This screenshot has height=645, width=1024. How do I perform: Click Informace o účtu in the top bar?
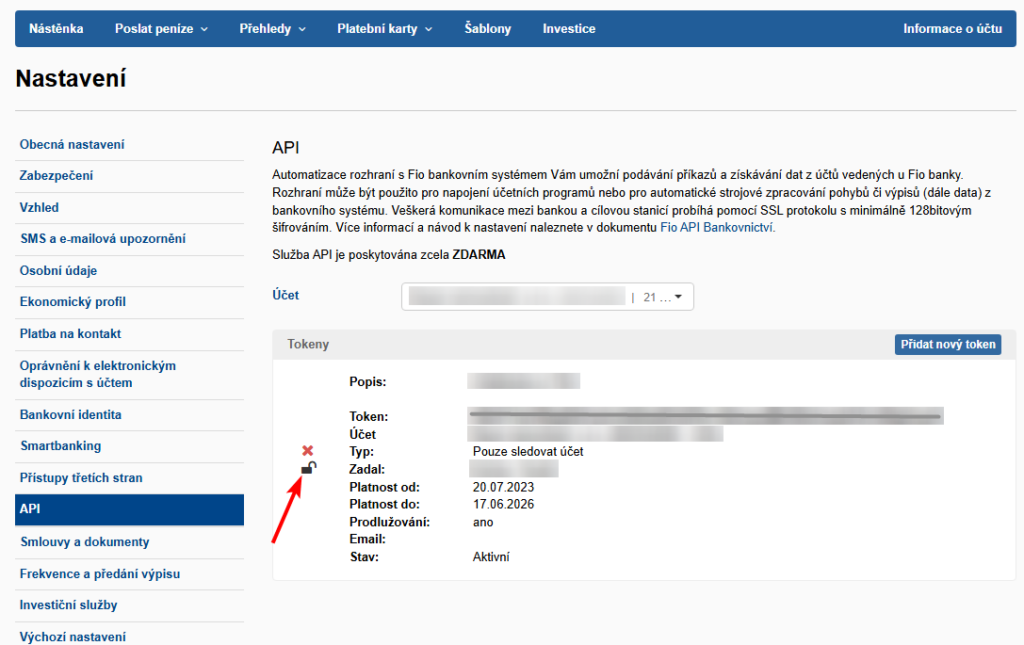coord(952,29)
